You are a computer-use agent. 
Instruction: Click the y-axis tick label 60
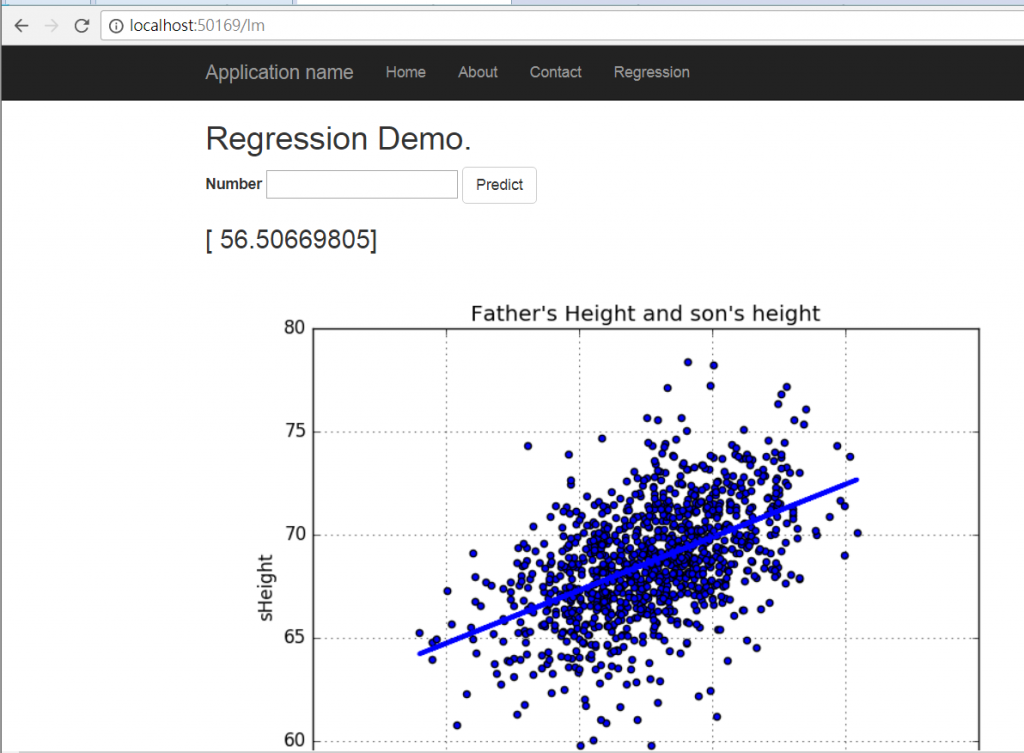pyautogui.click(x=295, y=740)
